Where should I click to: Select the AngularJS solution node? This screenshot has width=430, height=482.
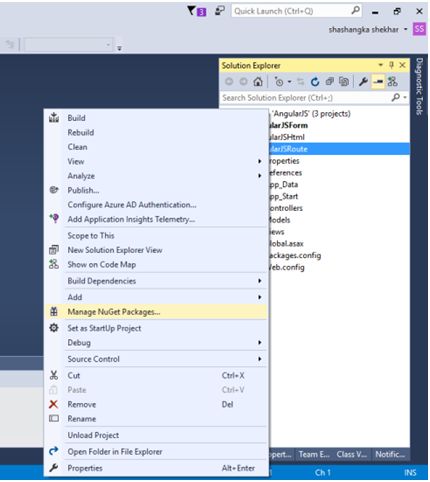[312, 114]
